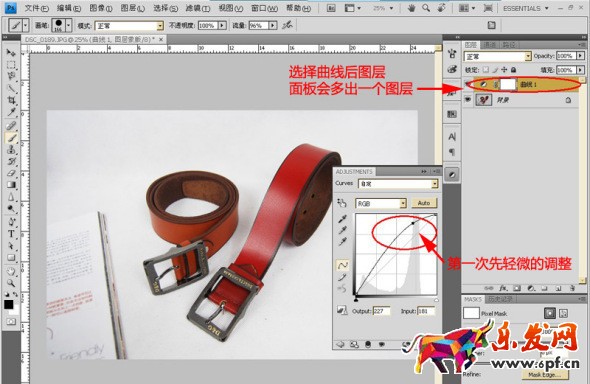Click the Auto button in Curves

pos(424,203)
